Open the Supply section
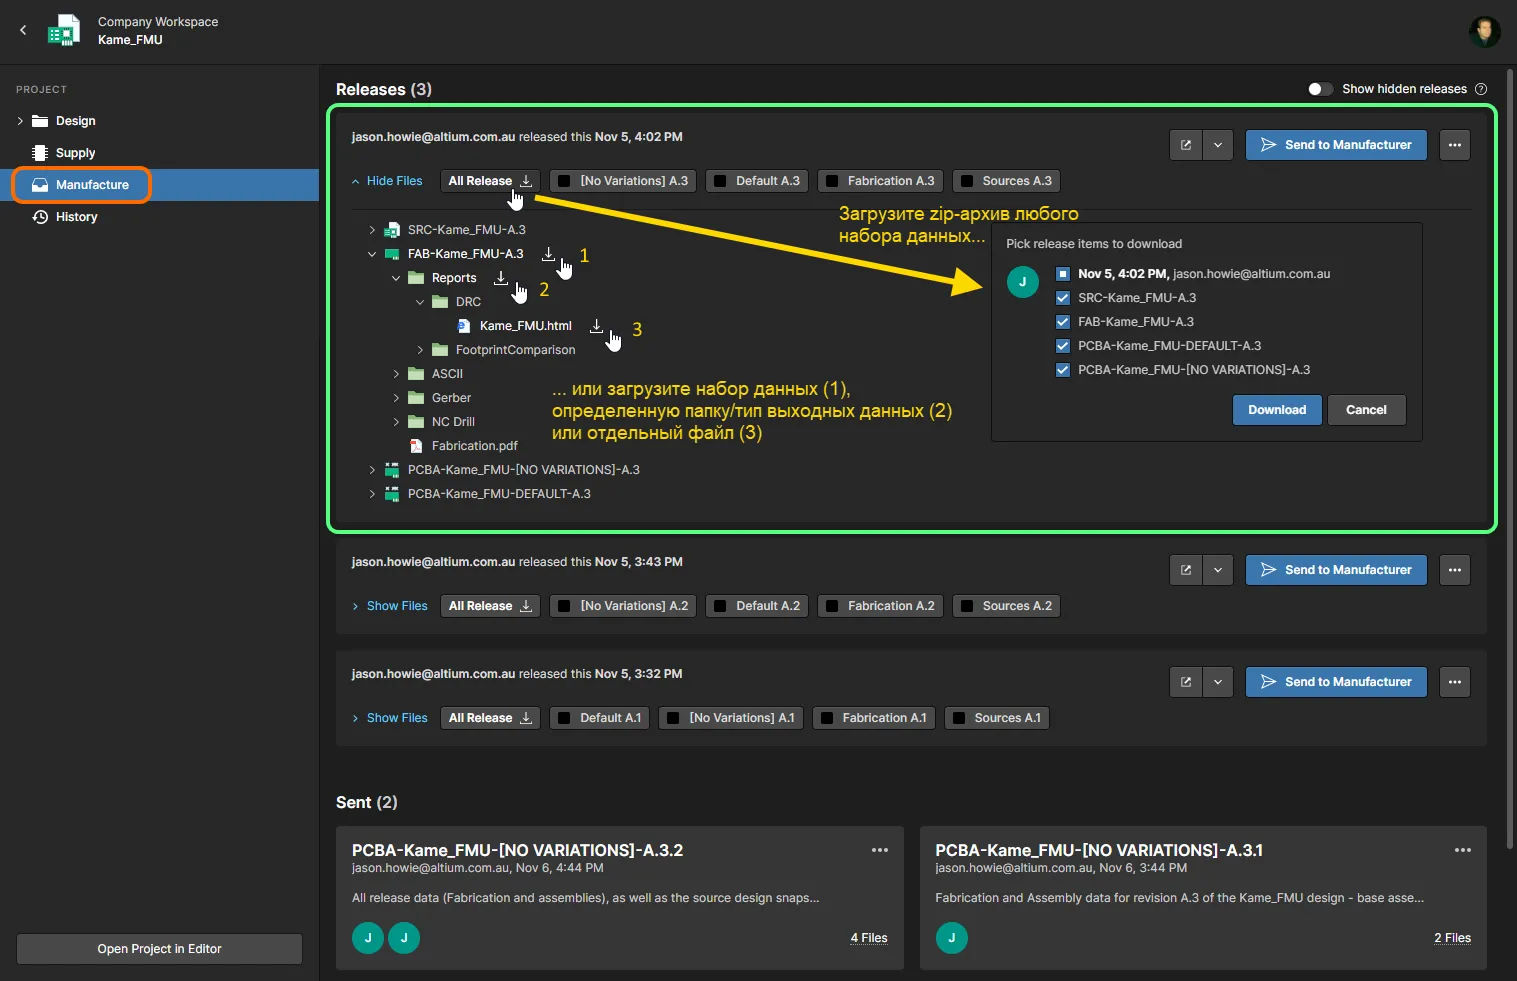Viewport: 1517px width, 981px height. pyautogui.click(x=75, y=153)
